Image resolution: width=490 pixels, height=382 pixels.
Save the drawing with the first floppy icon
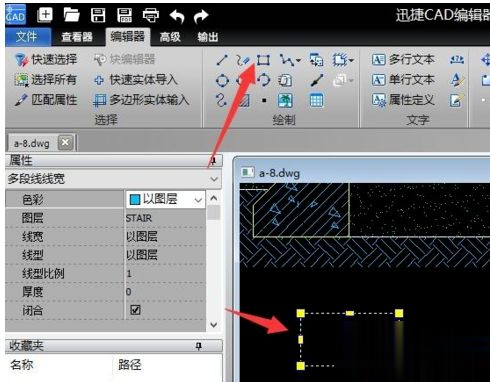click(x=98, y=15)
